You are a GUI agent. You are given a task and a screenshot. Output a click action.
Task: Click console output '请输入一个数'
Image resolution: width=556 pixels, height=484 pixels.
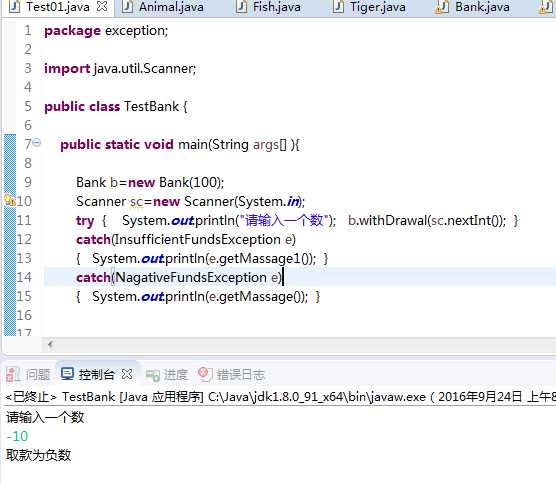coord(45,417)
